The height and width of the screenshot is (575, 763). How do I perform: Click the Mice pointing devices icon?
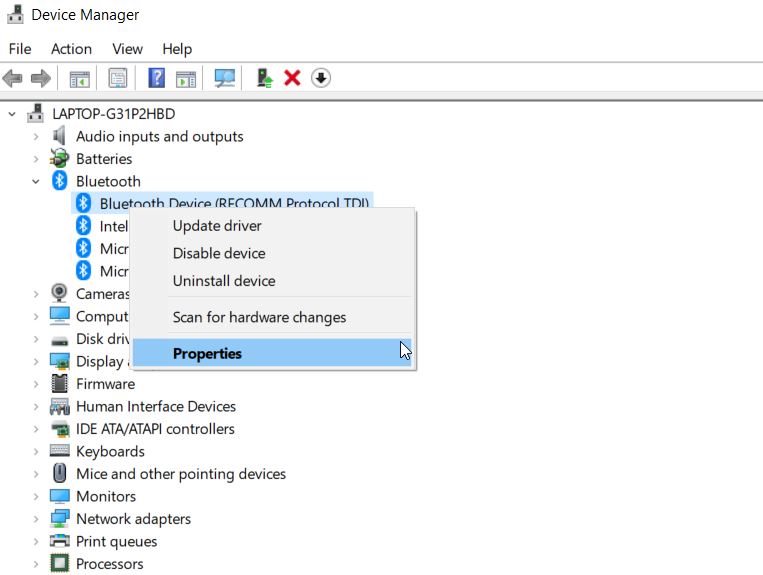click(59, 473)
